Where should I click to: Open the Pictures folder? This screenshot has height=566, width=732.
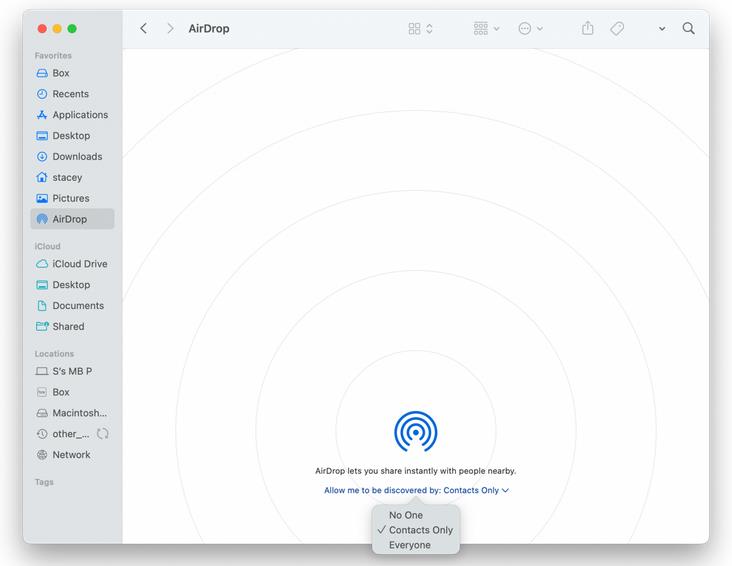tap(72, 198)
